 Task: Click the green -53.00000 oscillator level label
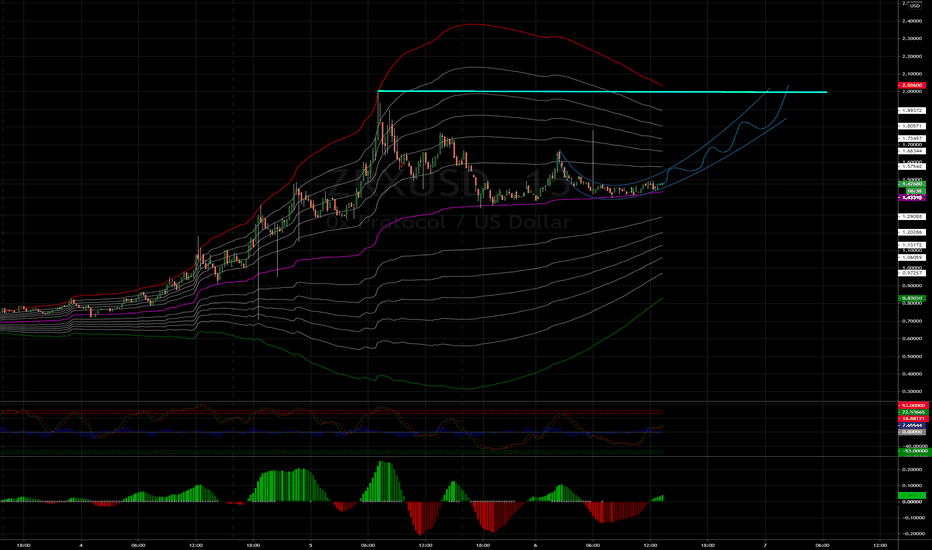(914, 452)
